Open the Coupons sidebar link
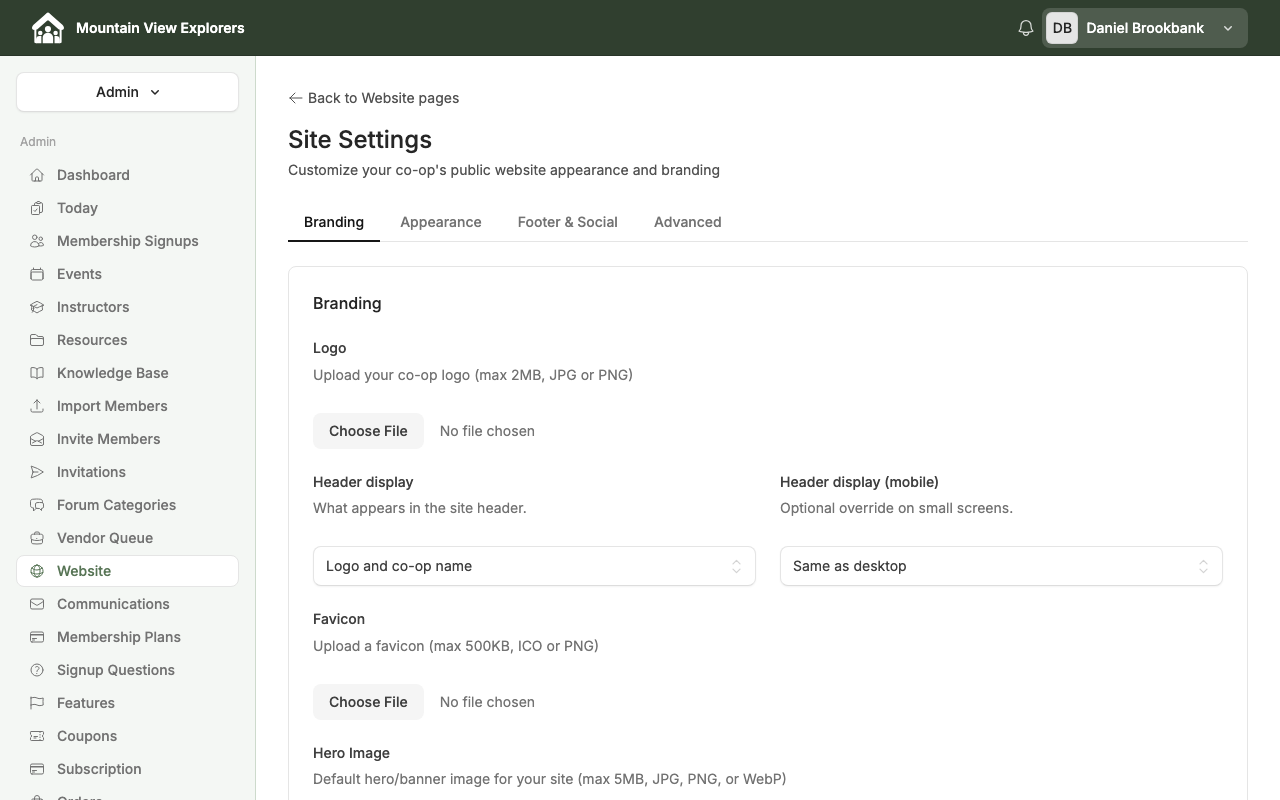The height and width of the screenshot is (800, 1280). click(127, 736)
